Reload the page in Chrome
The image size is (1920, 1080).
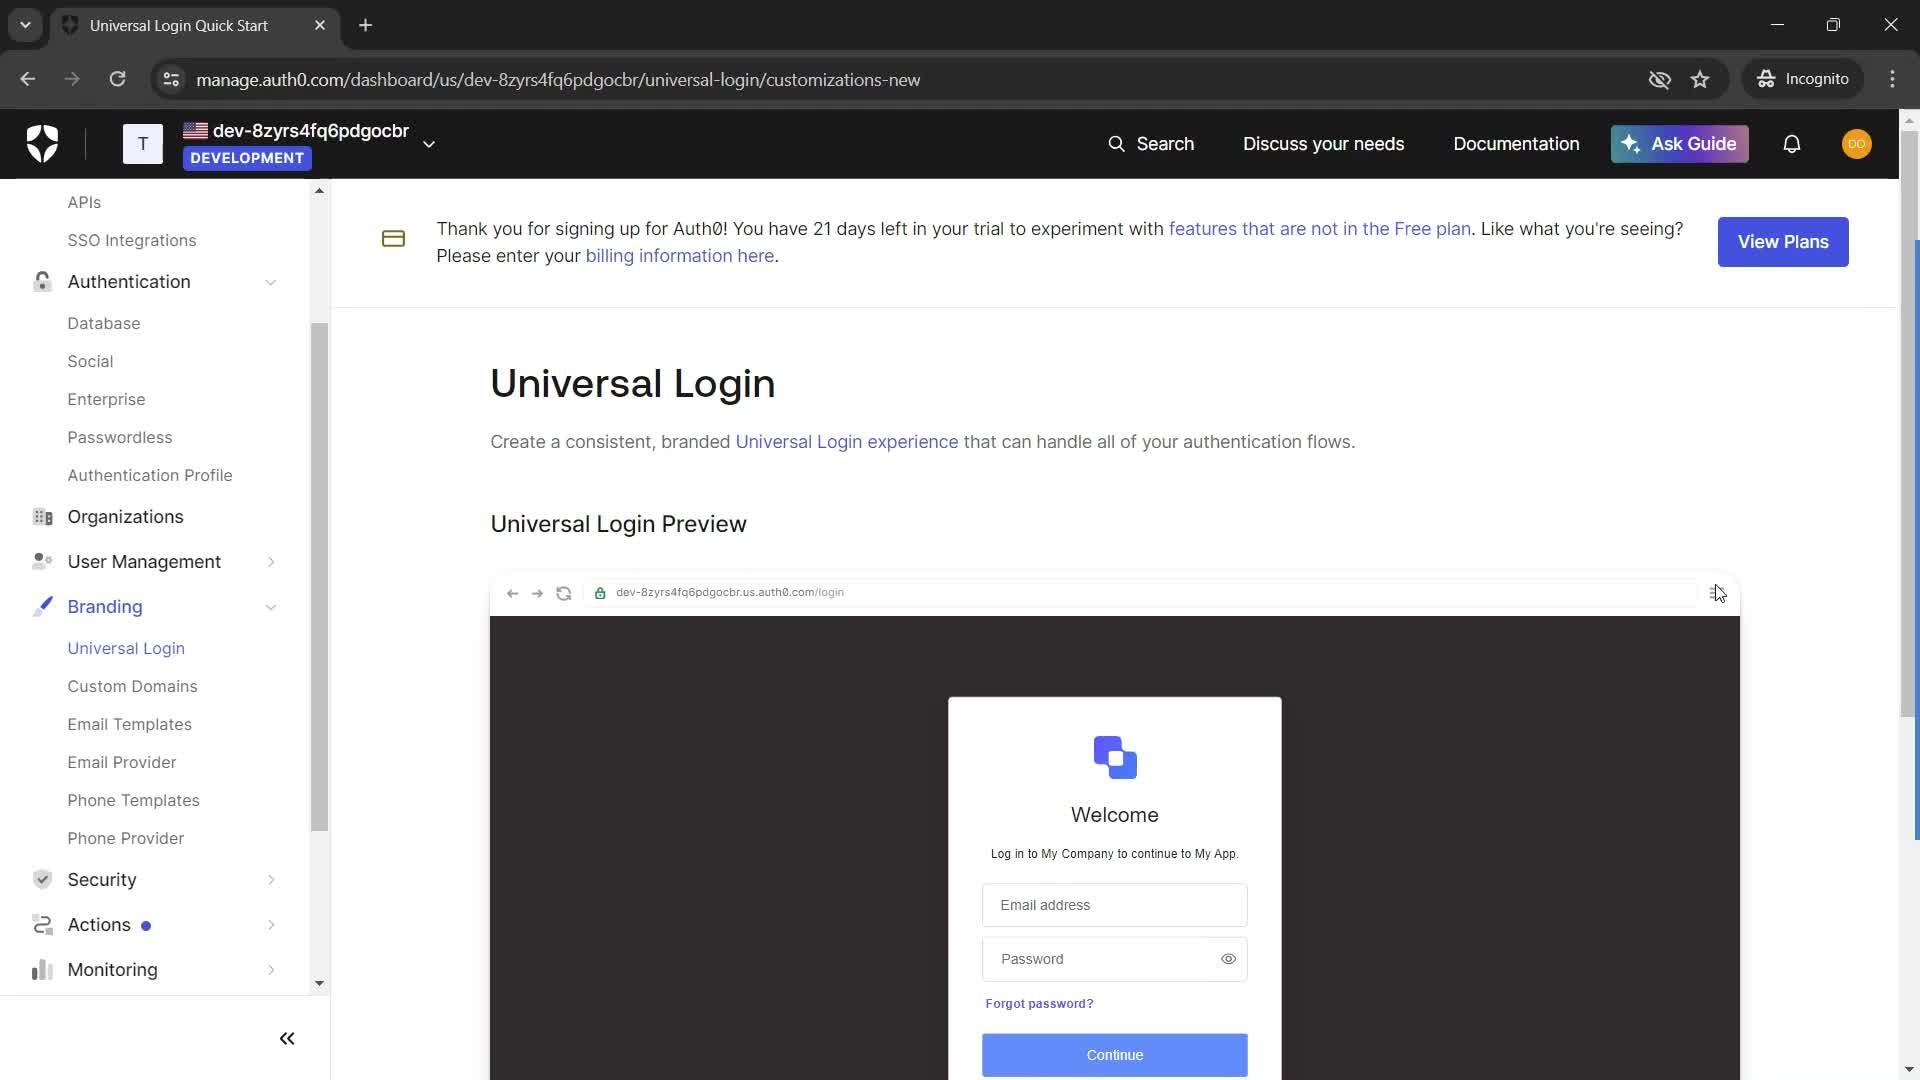pyautogui.click(x=117, y=79)
